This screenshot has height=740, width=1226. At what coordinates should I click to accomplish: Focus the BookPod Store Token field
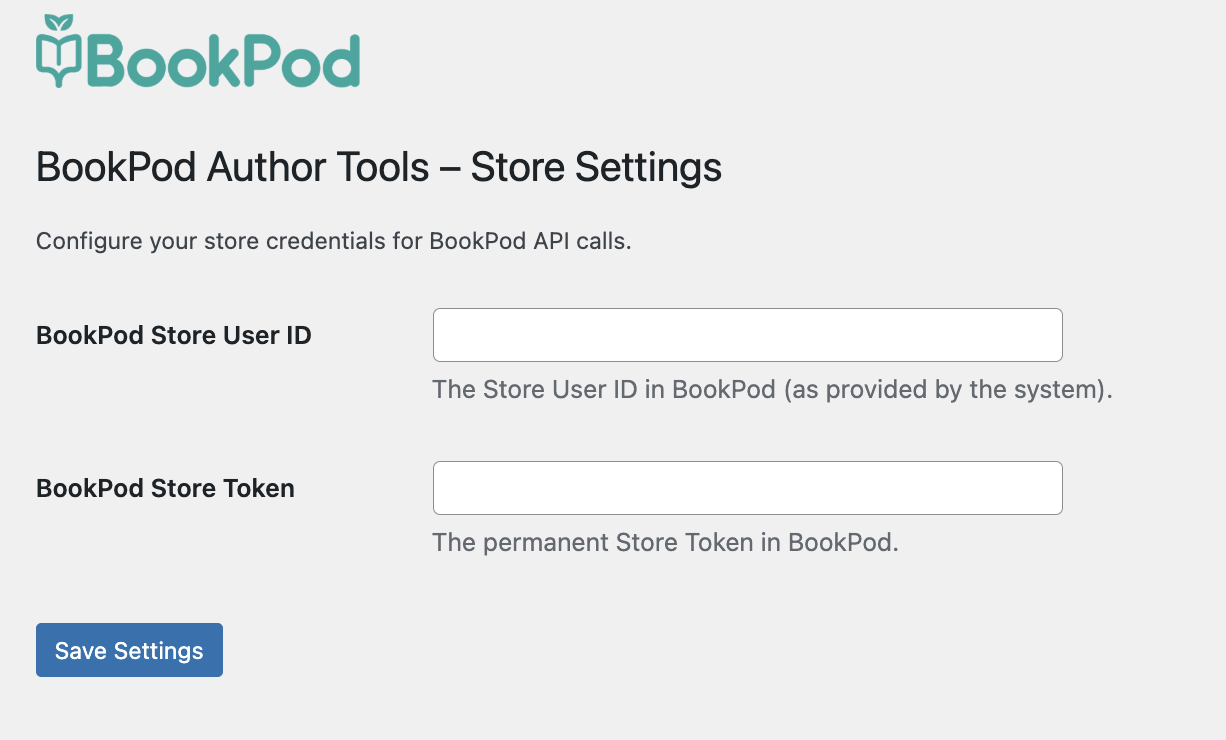tap(747, 488)
